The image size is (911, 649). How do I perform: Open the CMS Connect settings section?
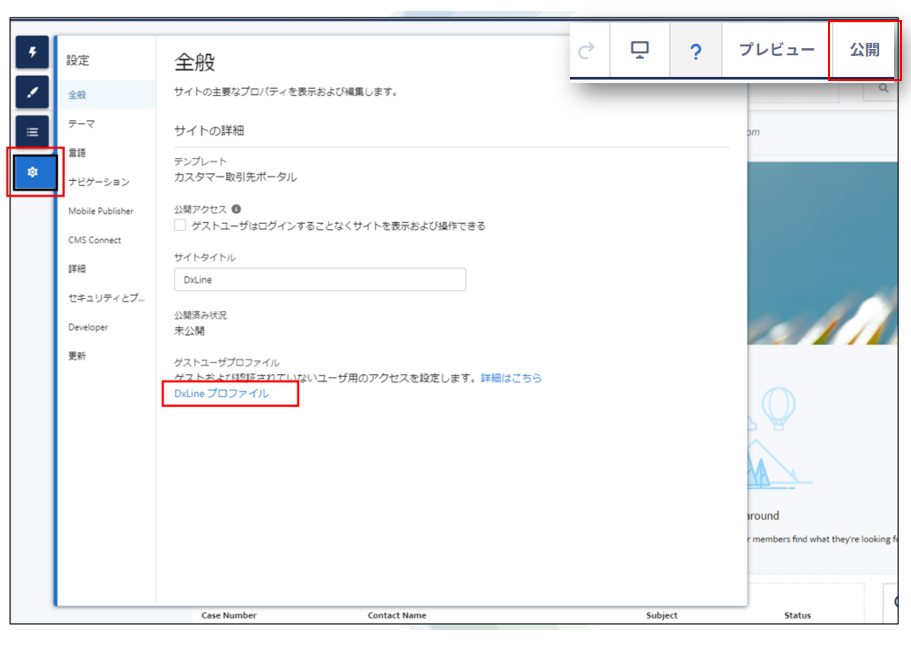click(95, 240)
